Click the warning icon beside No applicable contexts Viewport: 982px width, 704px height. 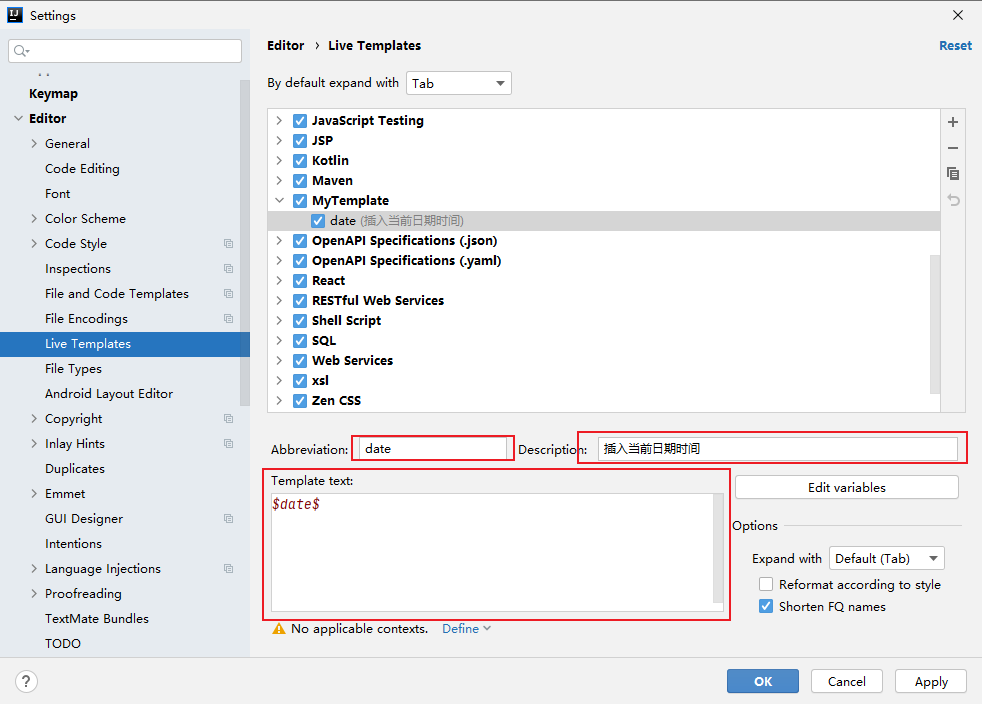tap(279, 629)
